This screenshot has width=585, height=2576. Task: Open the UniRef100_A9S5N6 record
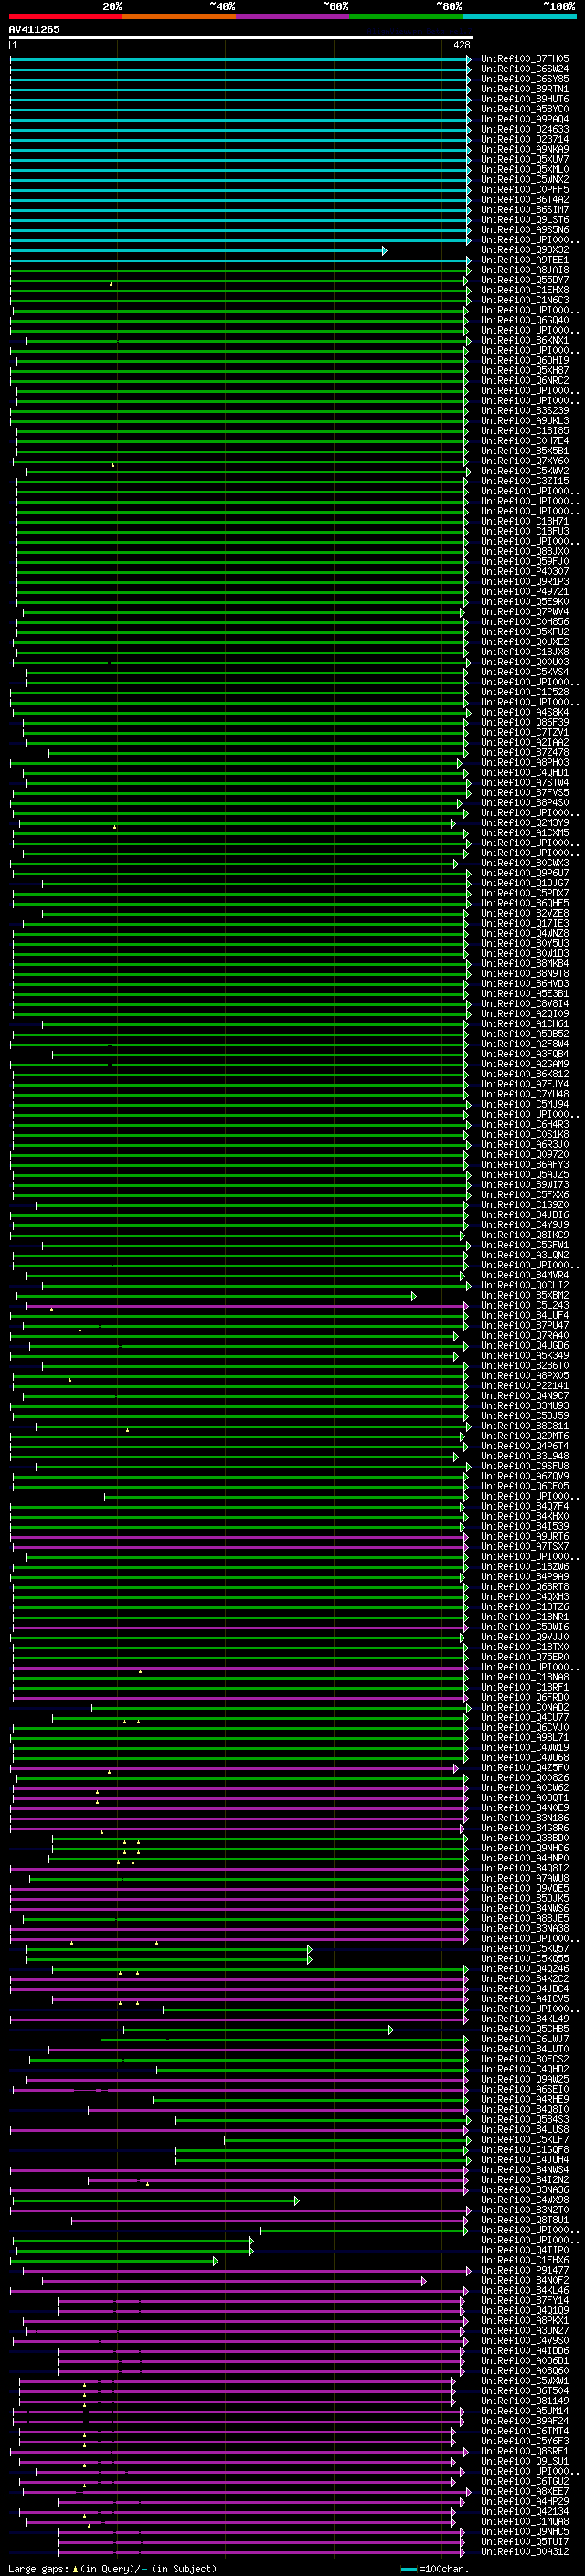pos(525,230)
